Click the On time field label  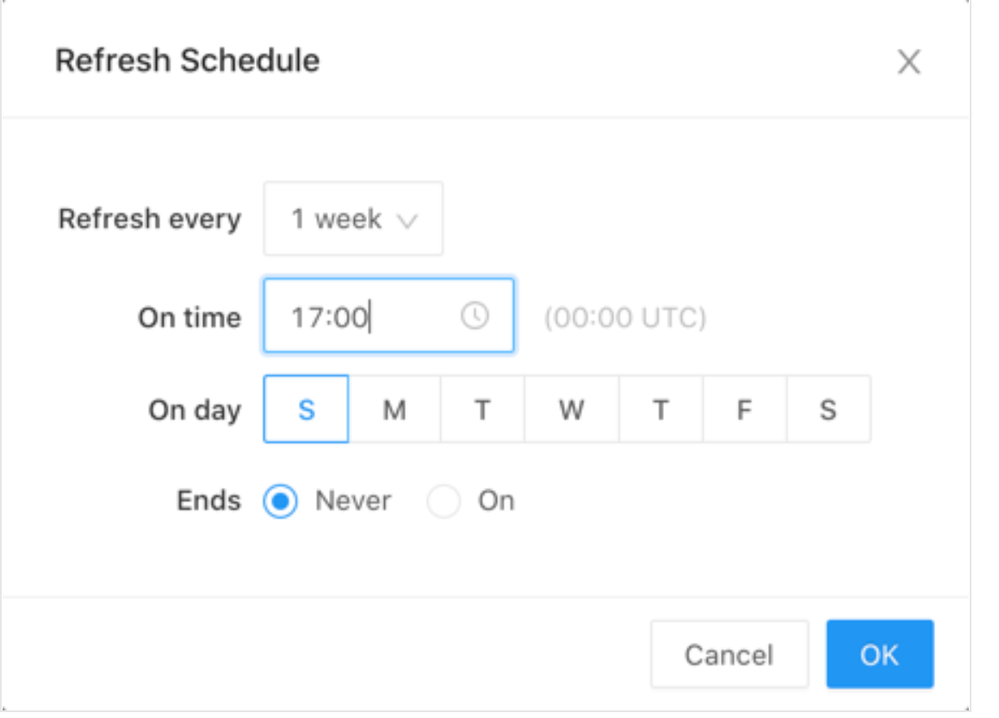tap(189, 318)
